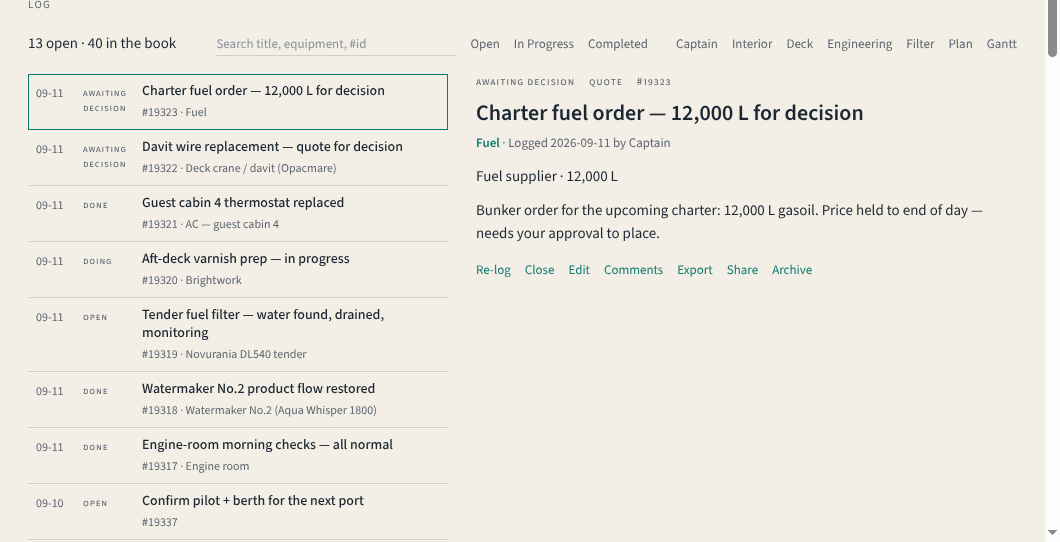The height and width of the screenshot is (542, 1060).
Task: Click Share action for fuel order
Action: (742, 270)
